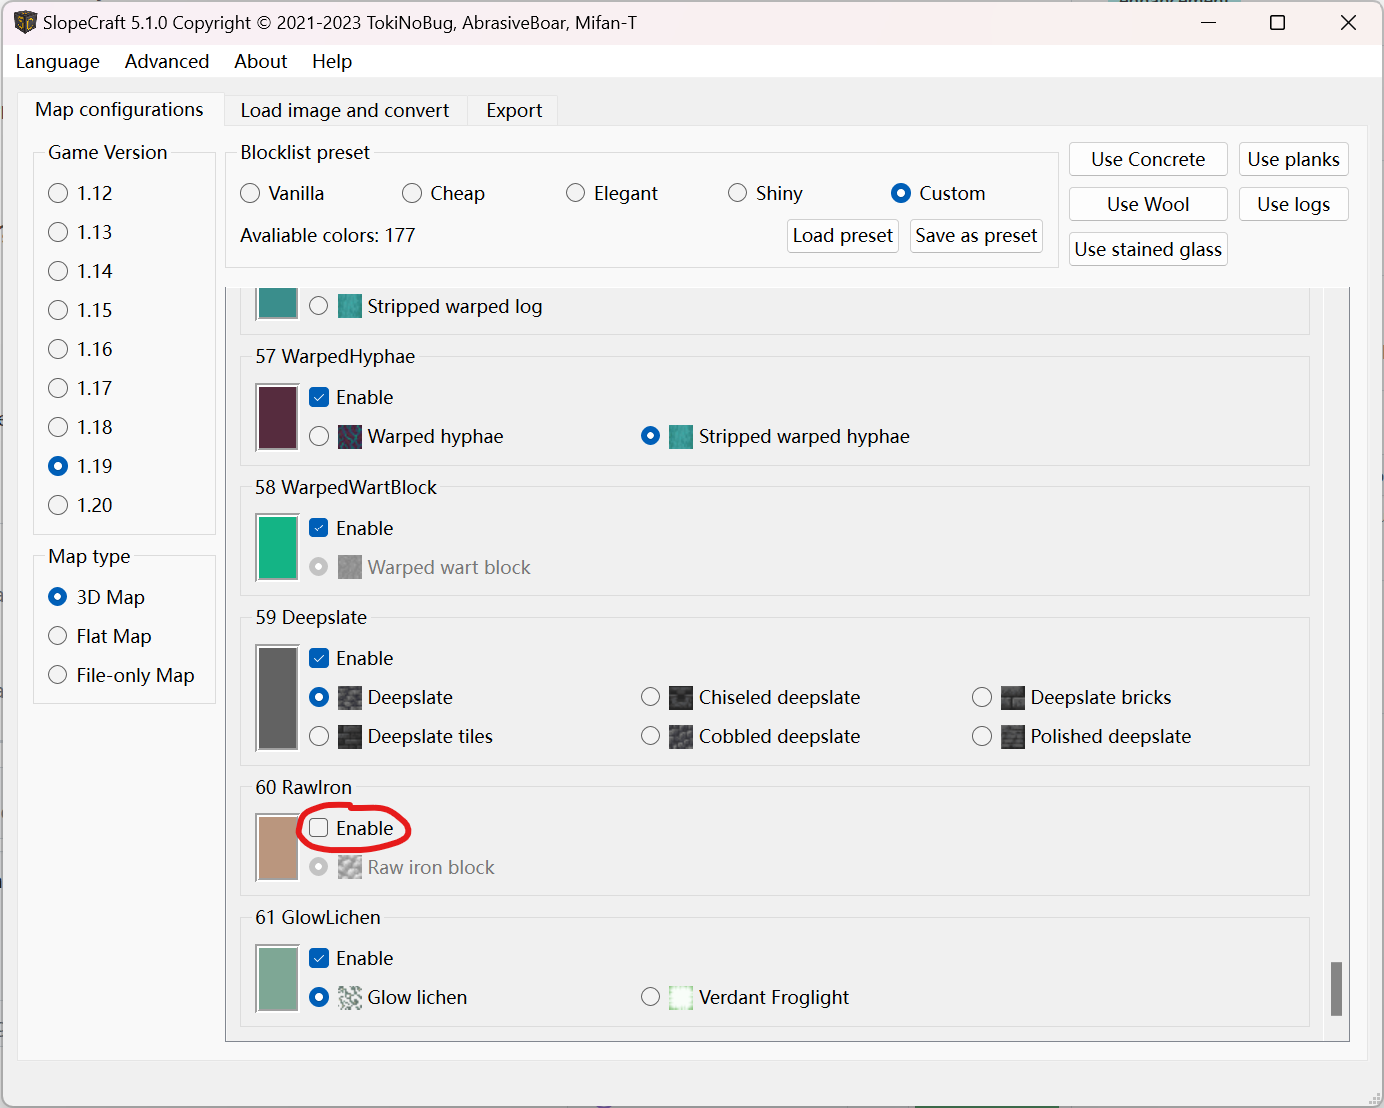Click the Use Concrete button
This screenshot has width=1384, height=1108.
(1147, 159)
